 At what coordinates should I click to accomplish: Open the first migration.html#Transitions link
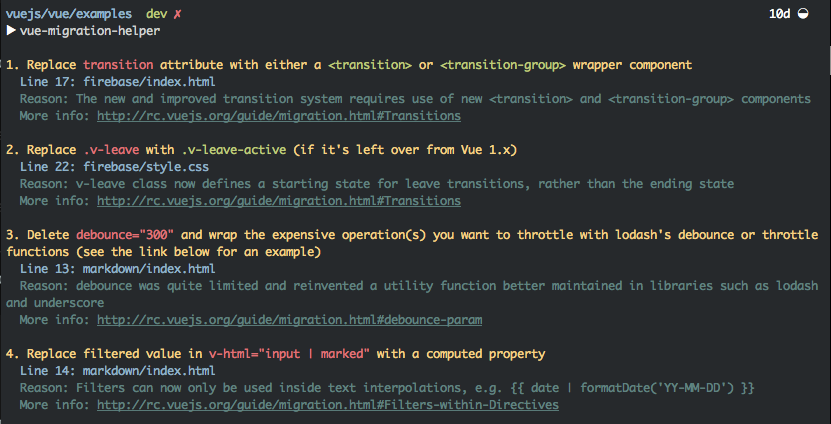(x=279, y=116)
